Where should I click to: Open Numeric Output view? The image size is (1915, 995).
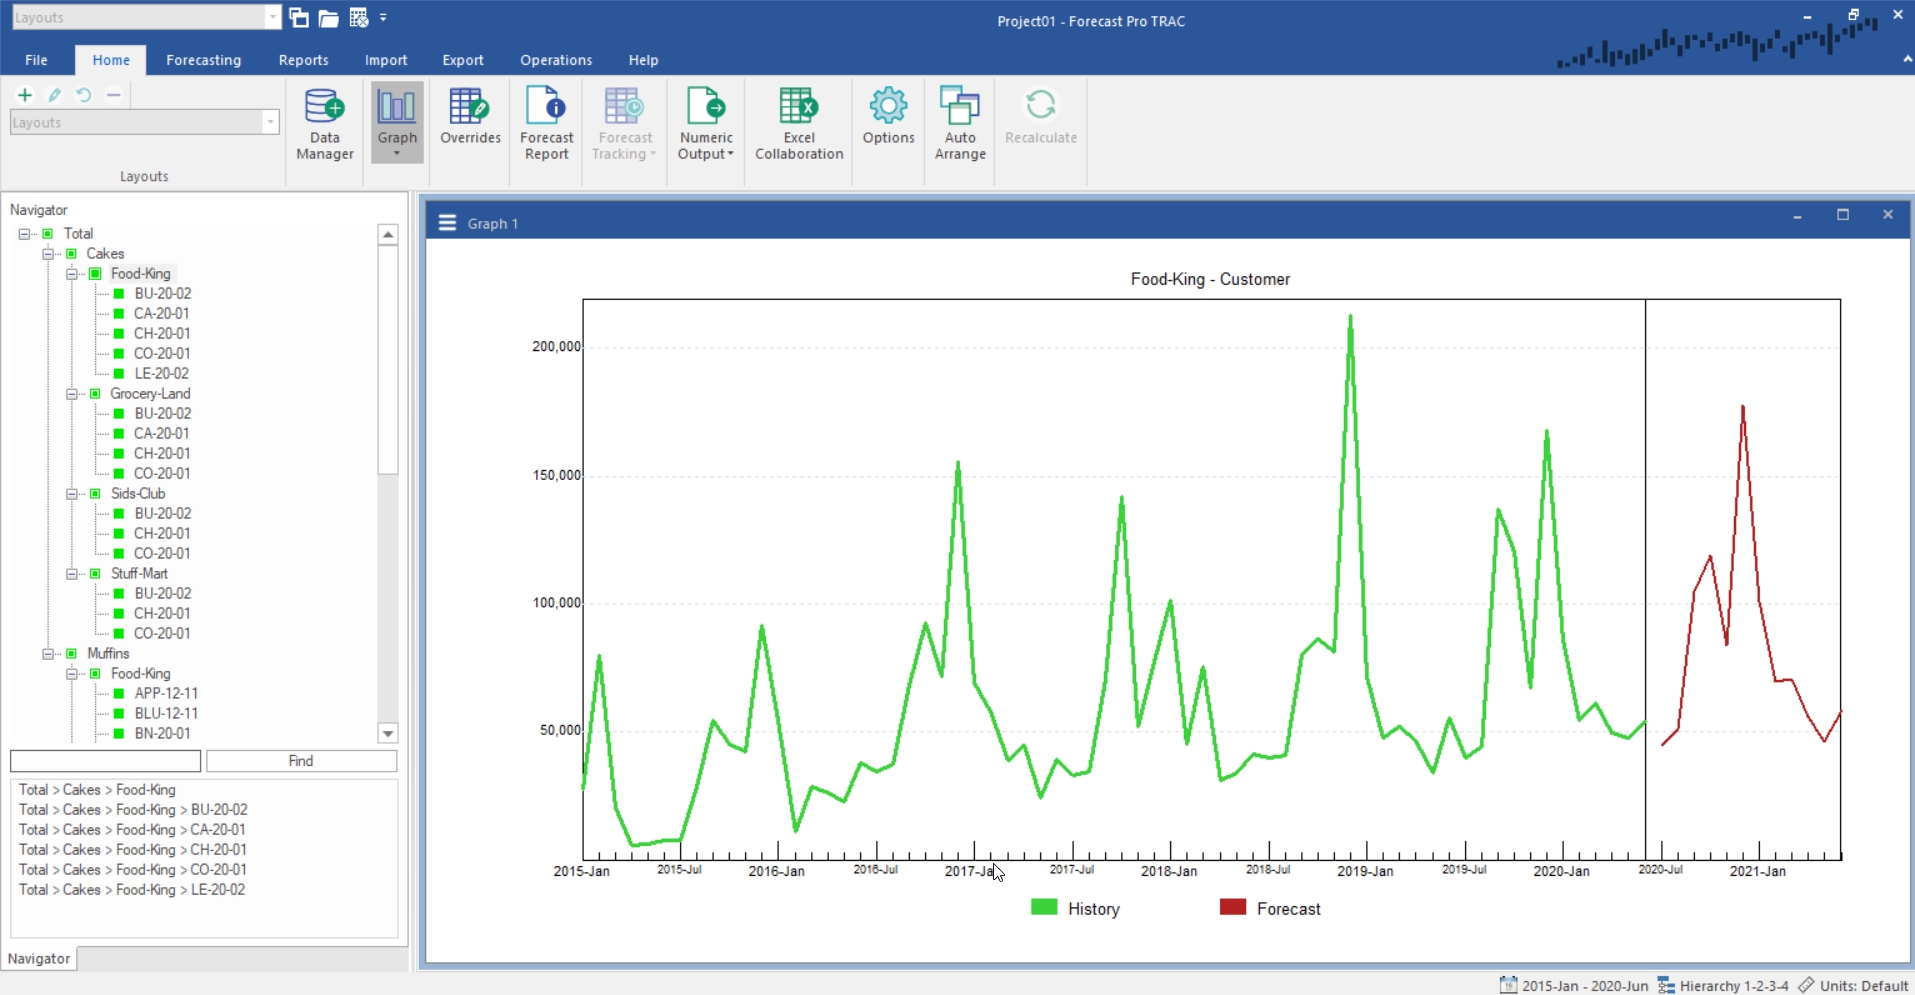click(x=706, y=124)
